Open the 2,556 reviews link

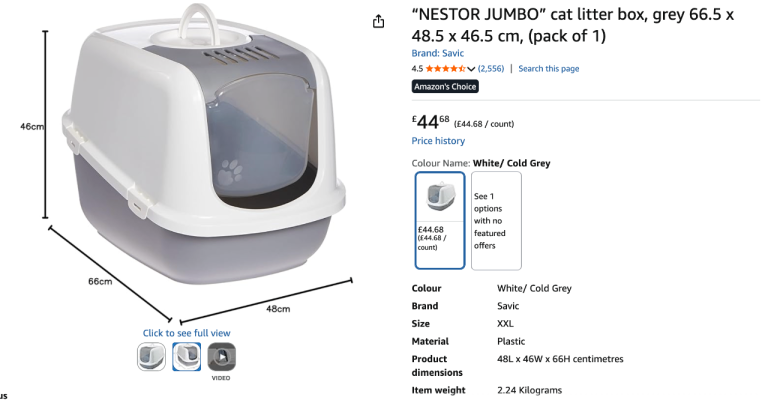point(491,69)
